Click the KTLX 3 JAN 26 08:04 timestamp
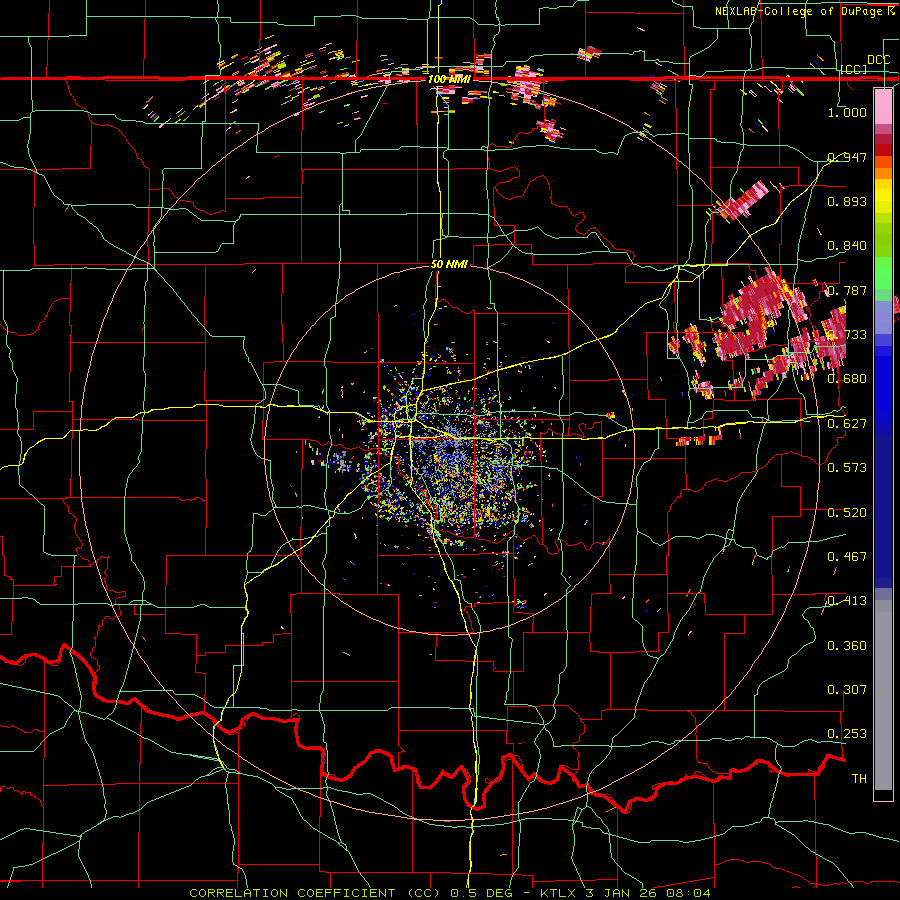Viewport: 900px width, 900px height. tap(625, 893)
